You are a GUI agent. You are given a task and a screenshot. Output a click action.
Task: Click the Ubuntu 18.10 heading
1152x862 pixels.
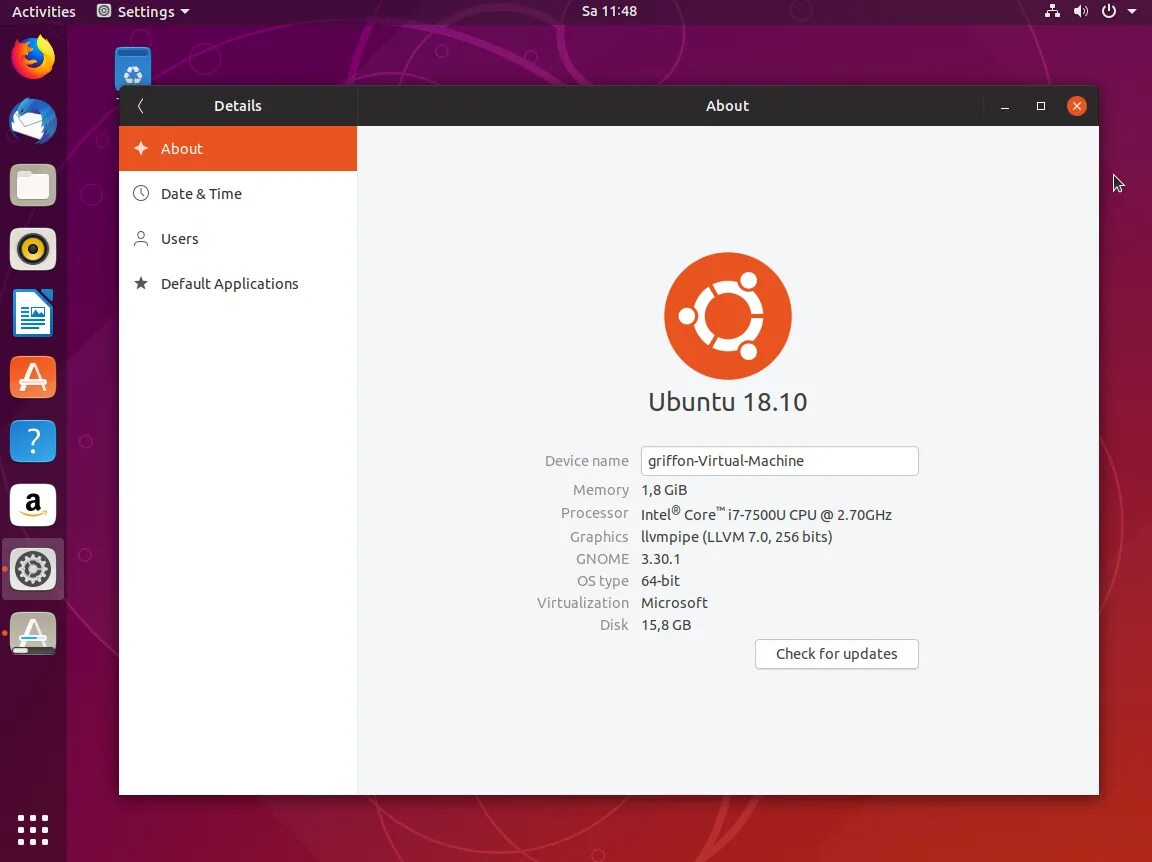[727, 402]
